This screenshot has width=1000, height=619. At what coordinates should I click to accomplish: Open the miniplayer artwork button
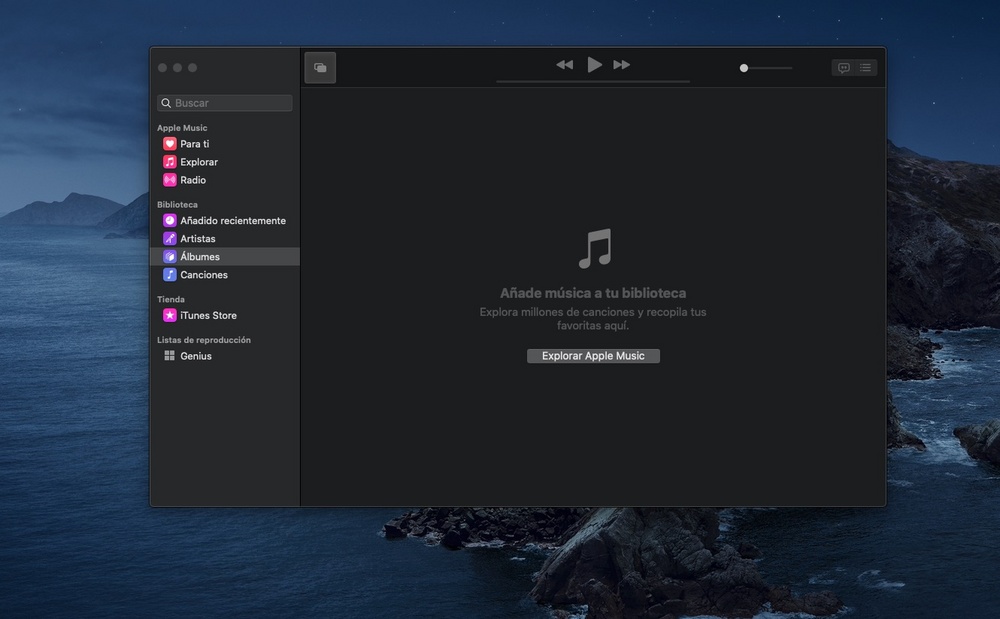tap(320, 68)
